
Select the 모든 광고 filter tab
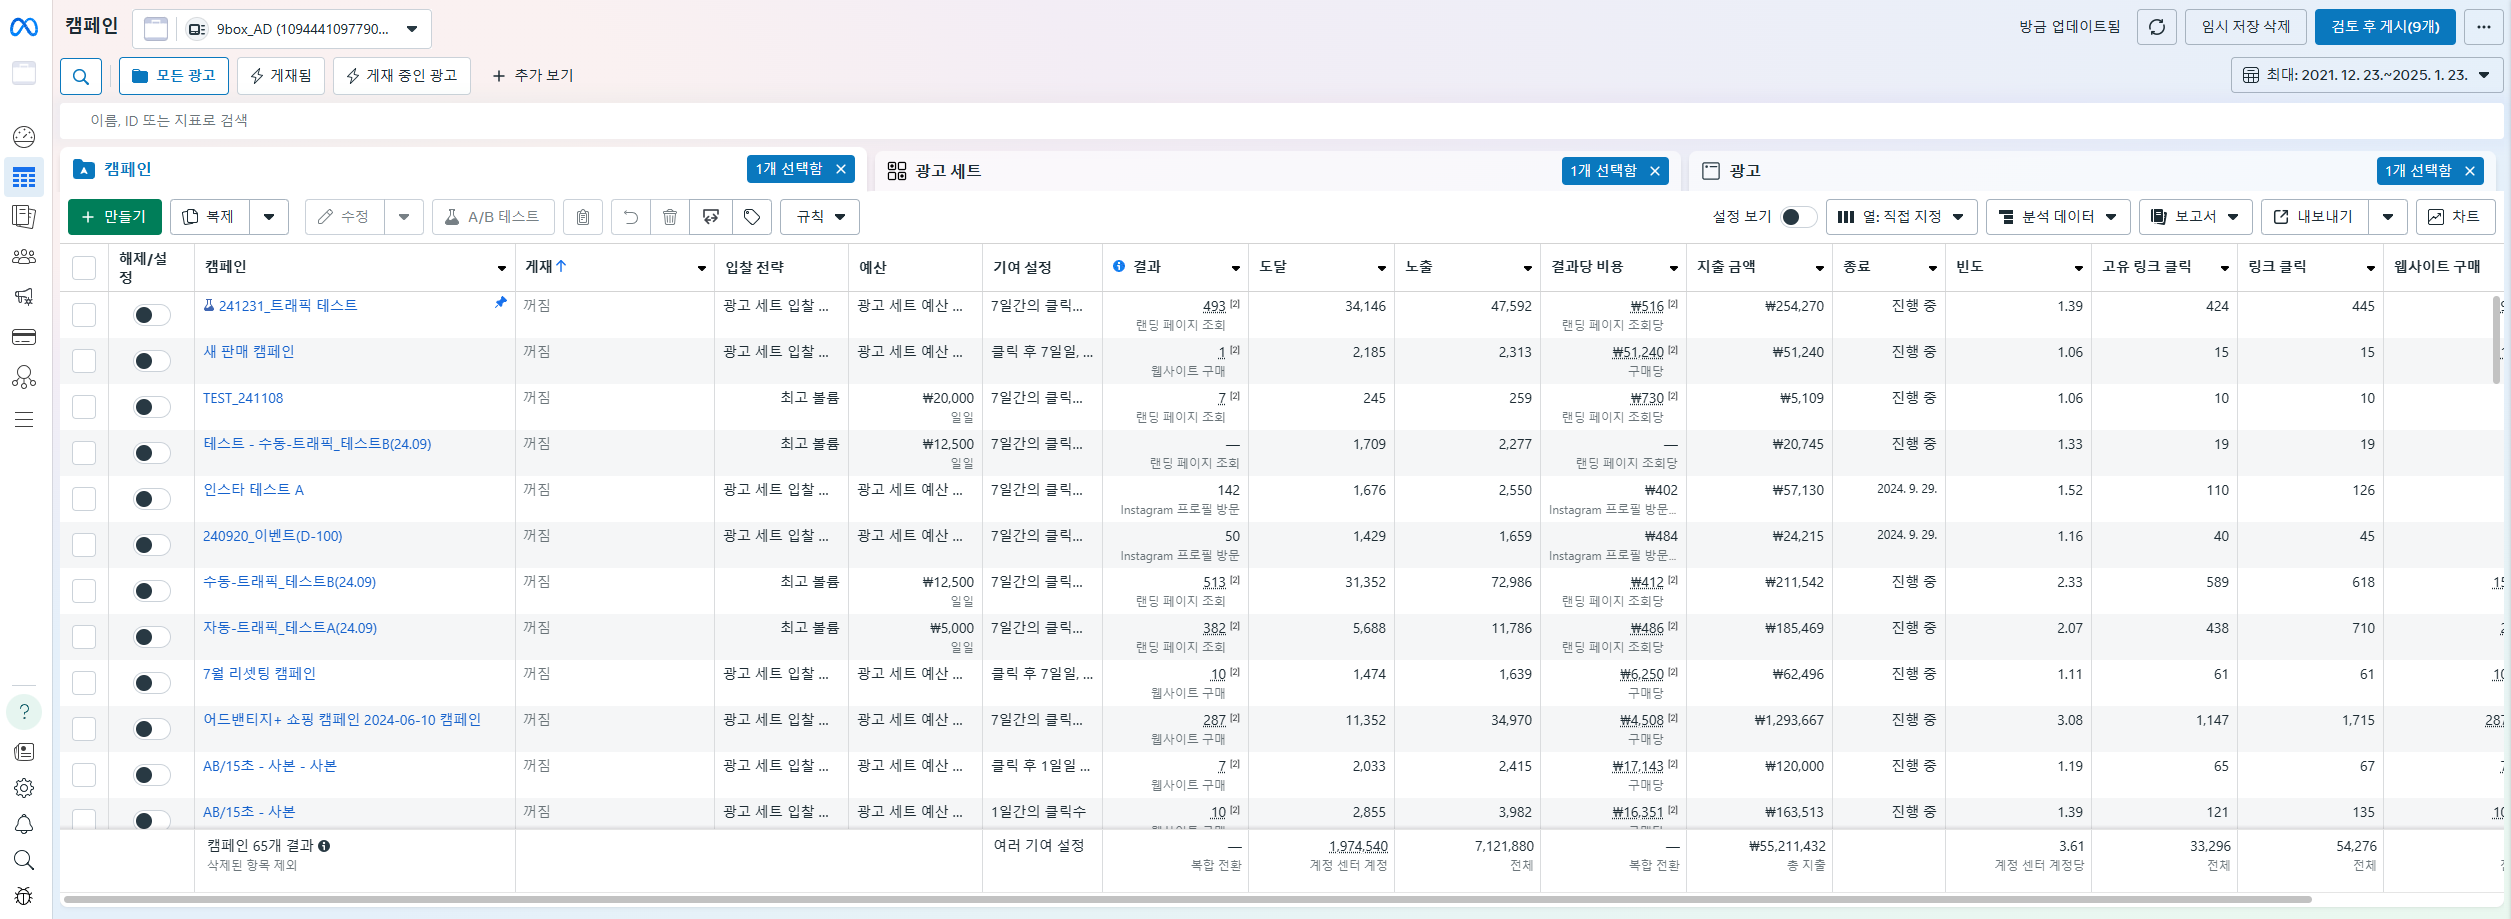pyautogui.click(x=174, y=76)
